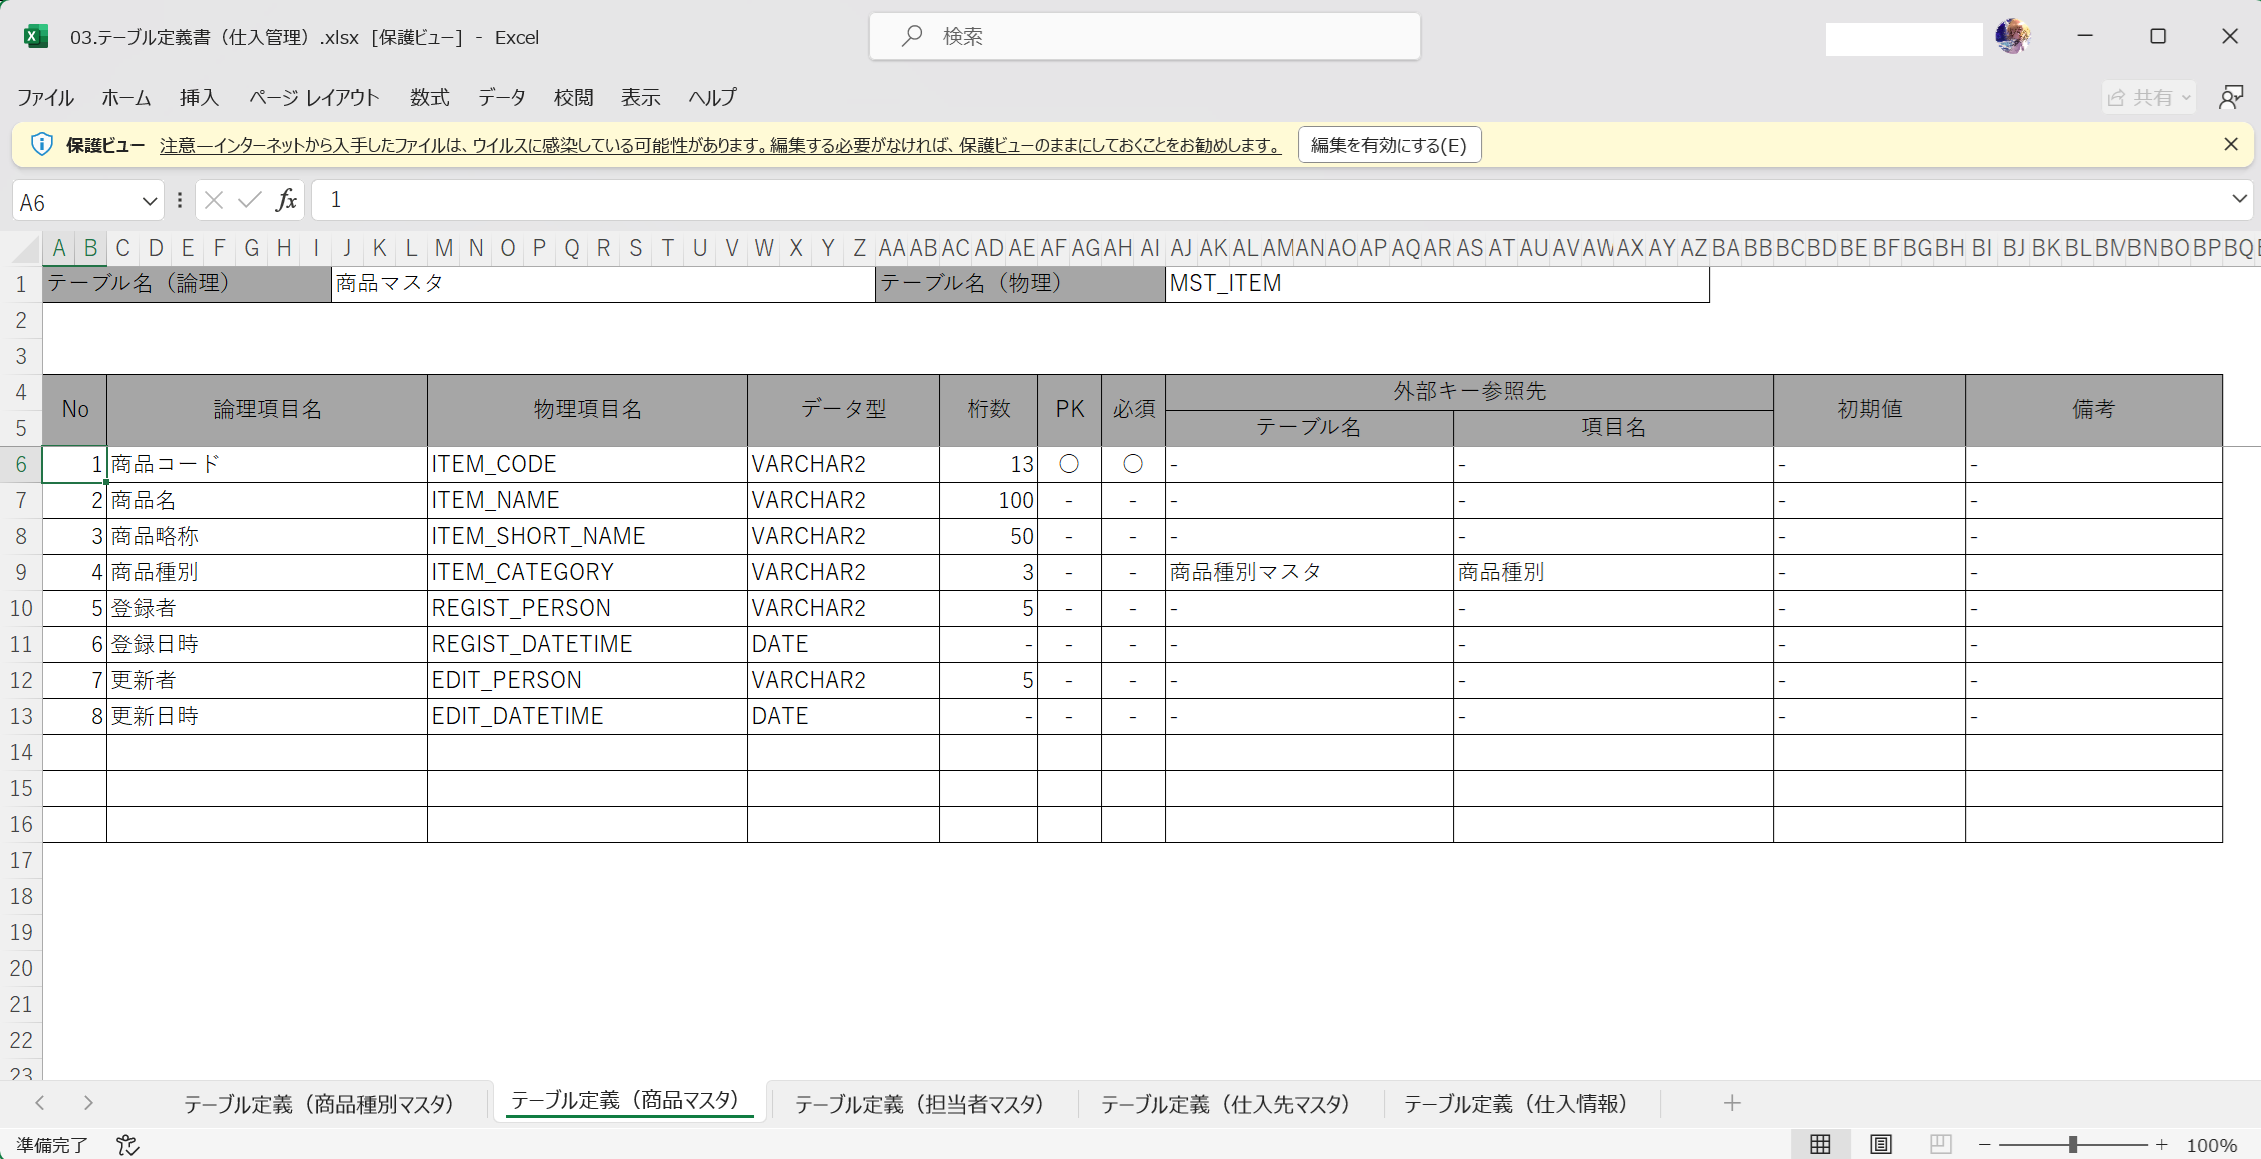Add a new sheet with plus icon
The height and width of the screenshot is (1159, 2261).
coord(1732,1103)
